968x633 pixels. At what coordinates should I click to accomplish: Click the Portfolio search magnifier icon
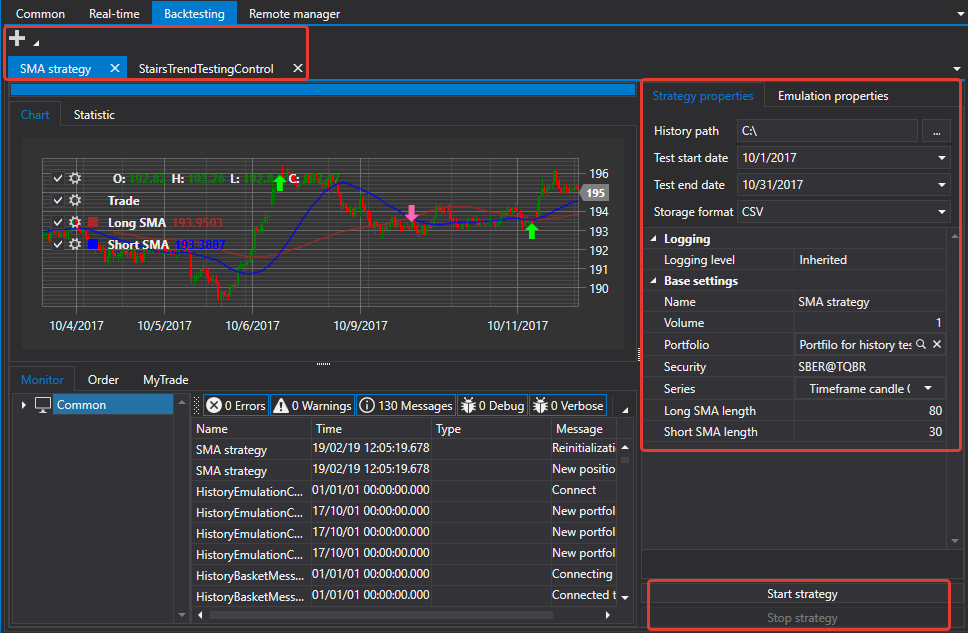(x=920, y=344)
